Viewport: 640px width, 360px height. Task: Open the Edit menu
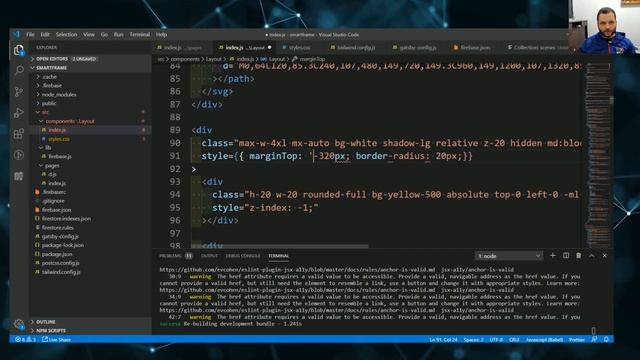click(x=45, y=35)
